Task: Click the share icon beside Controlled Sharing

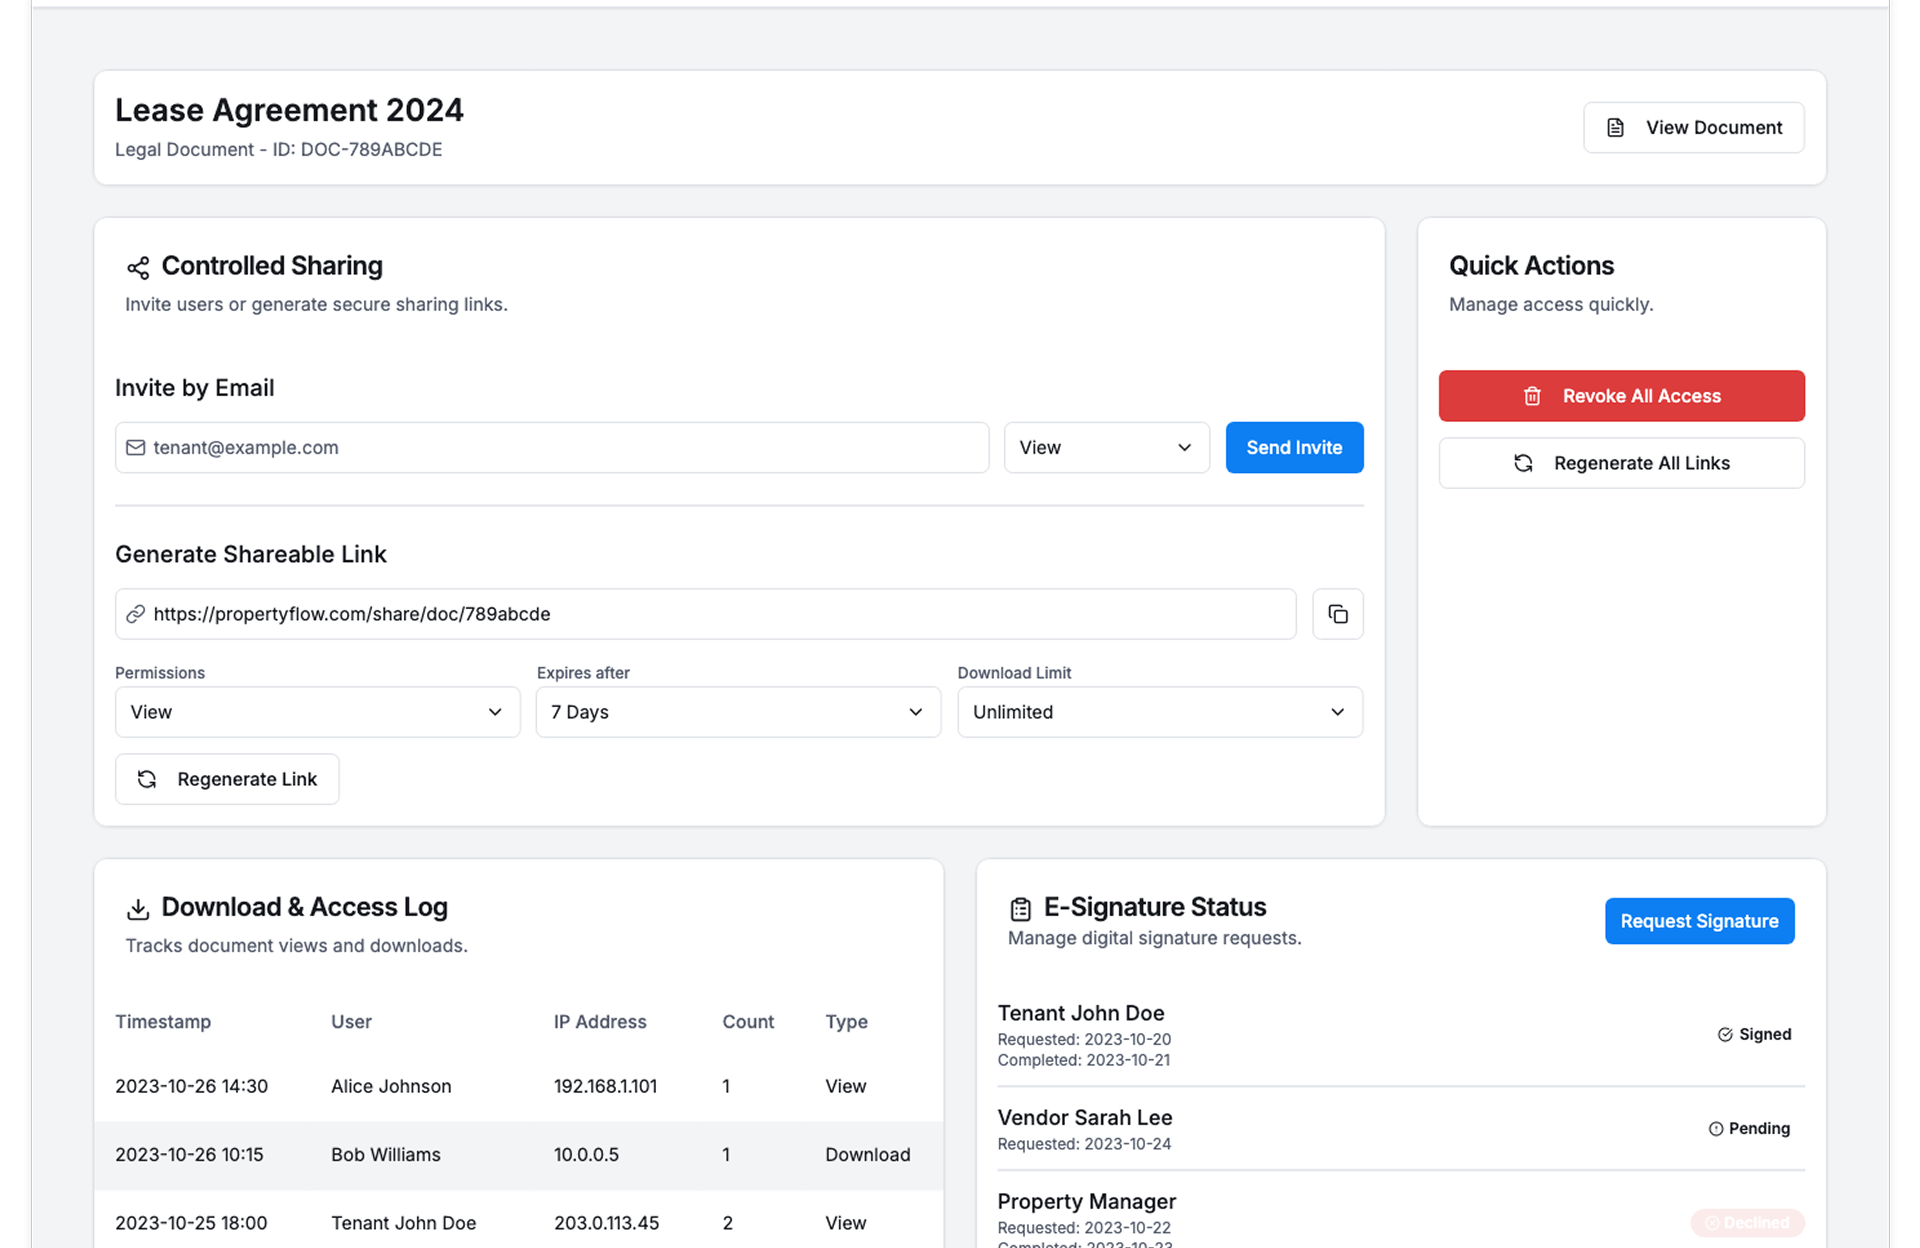Action: click(138, 267)
